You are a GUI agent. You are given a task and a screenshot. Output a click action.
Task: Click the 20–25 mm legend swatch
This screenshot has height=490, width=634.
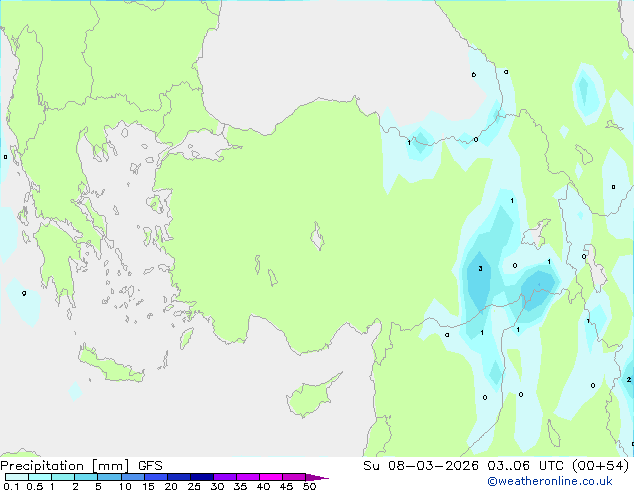[x=178, y=477]
